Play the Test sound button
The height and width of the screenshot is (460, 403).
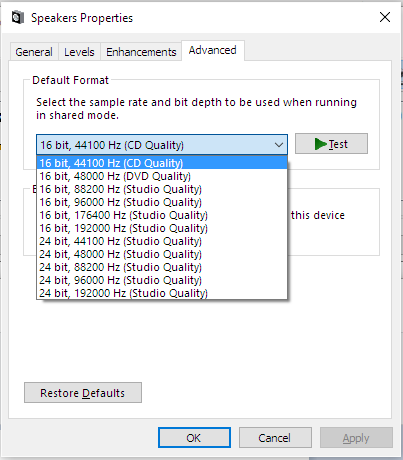point(331,144)
